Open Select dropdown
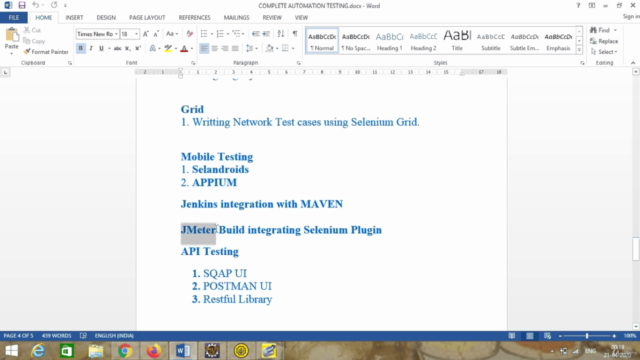The width and height of the screenshot is (640, 360). (x=604, y=52)
